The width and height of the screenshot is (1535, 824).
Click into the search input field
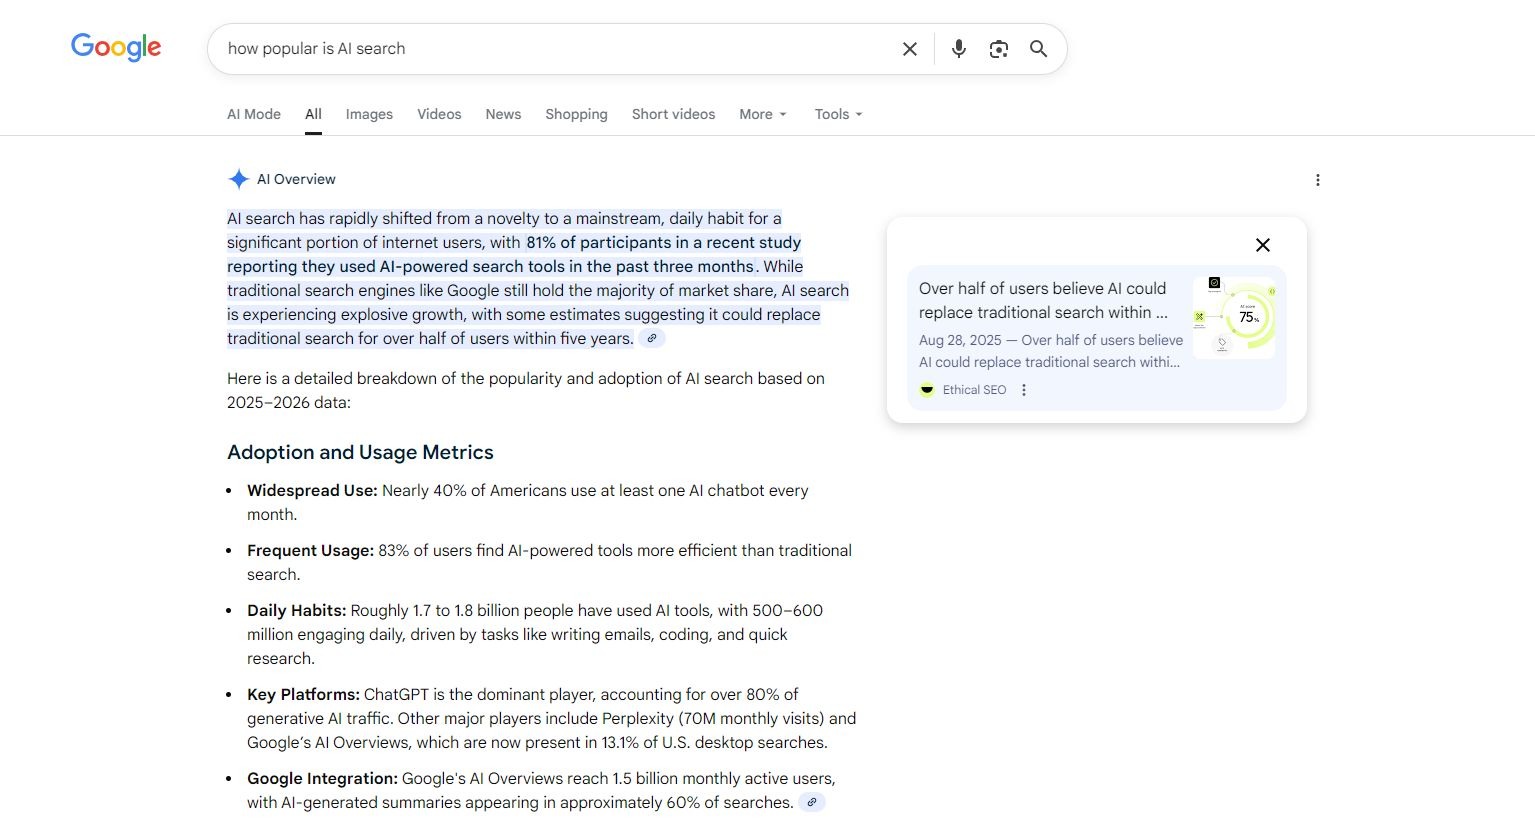(x=550, y=49)
